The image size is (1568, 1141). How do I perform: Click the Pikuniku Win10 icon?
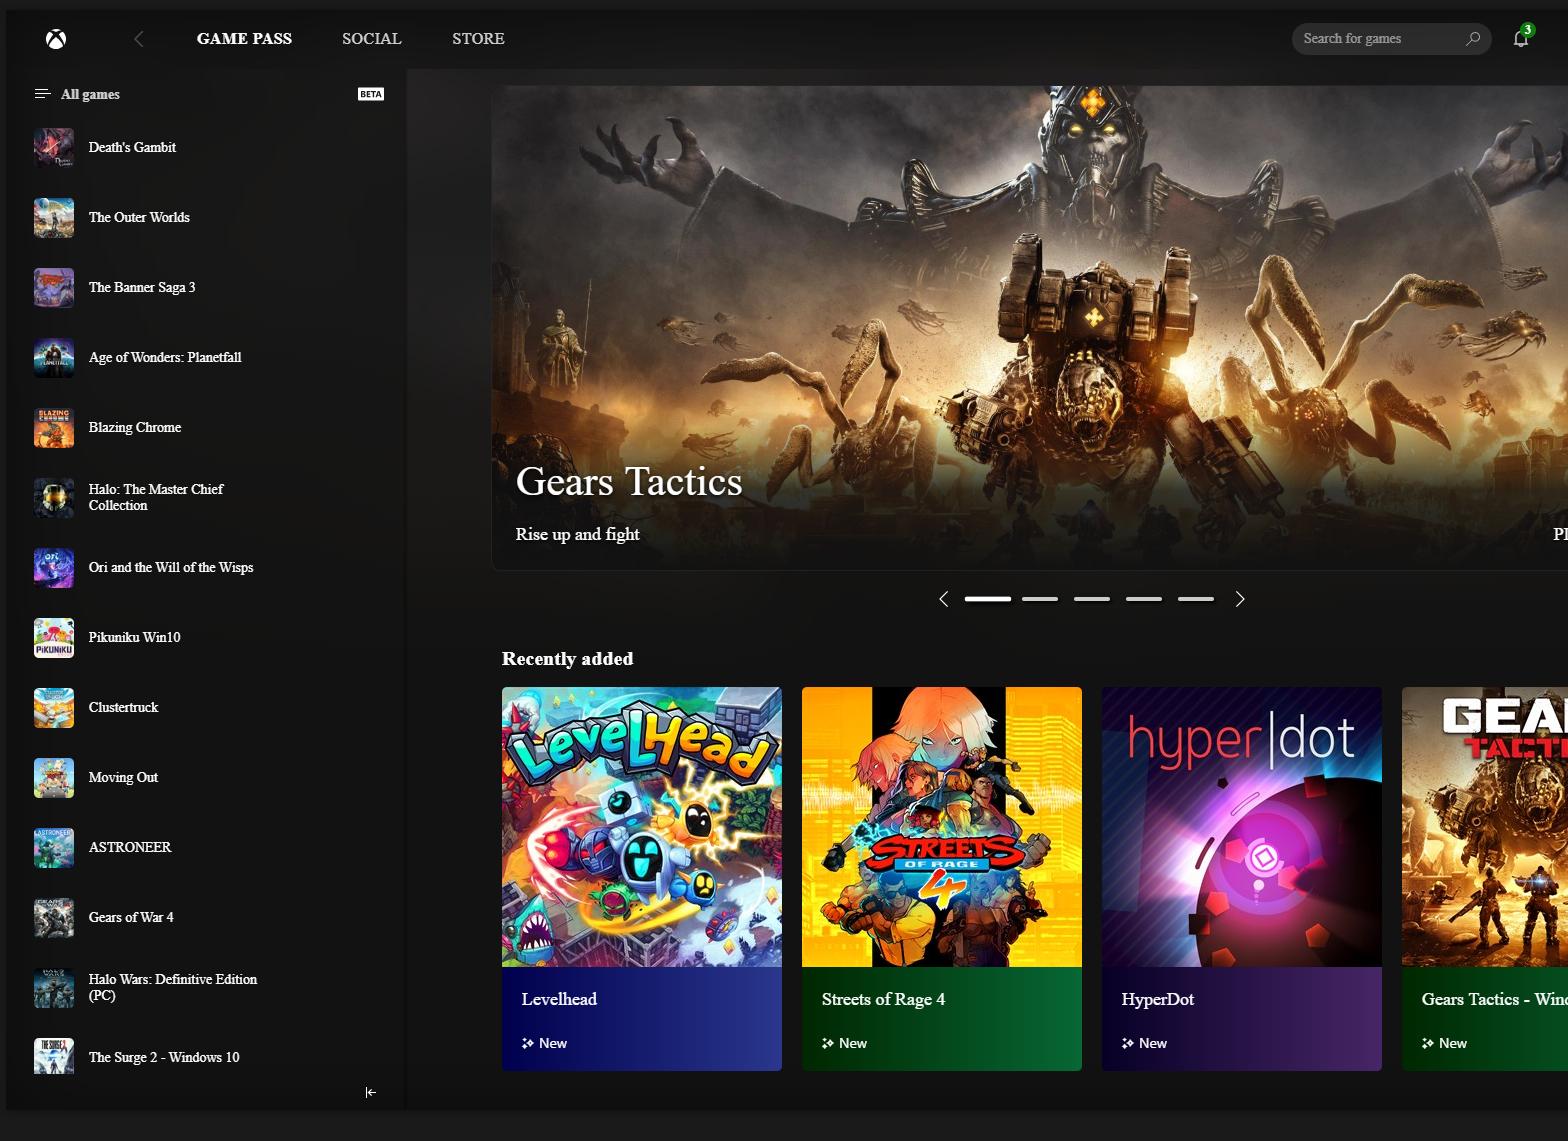54,638
